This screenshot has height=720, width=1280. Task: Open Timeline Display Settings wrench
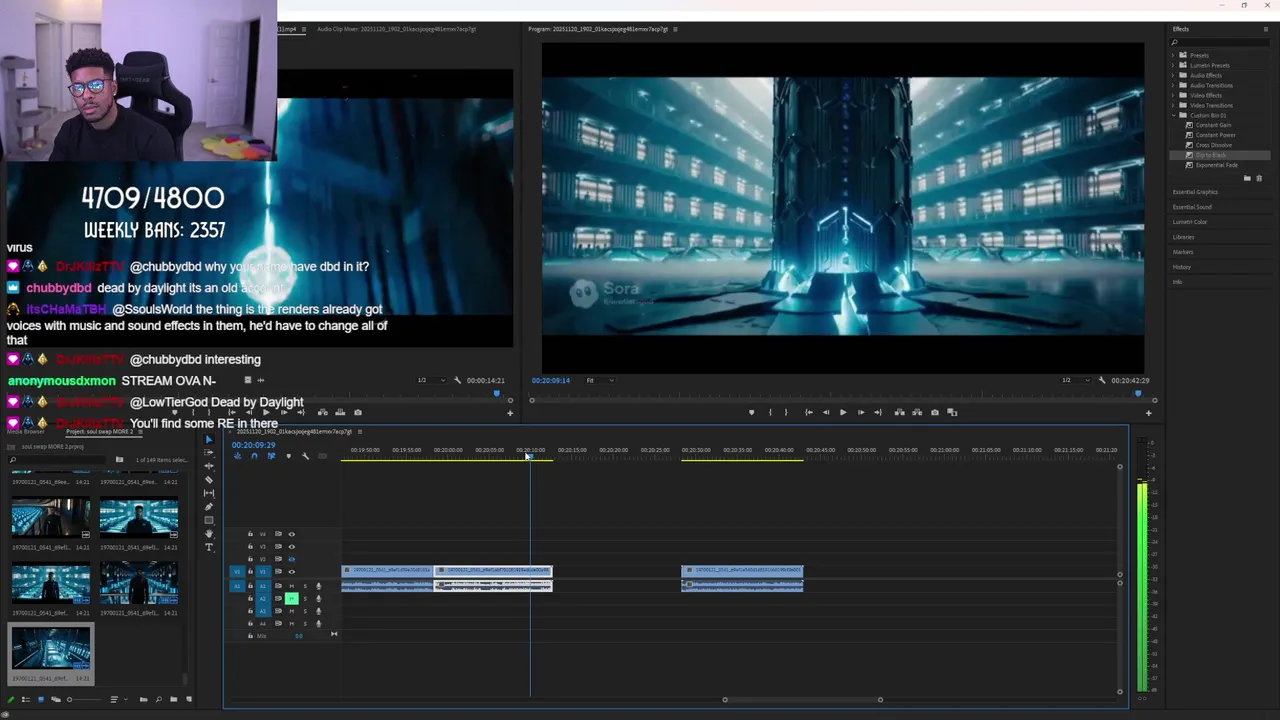(x=305, y=456)
